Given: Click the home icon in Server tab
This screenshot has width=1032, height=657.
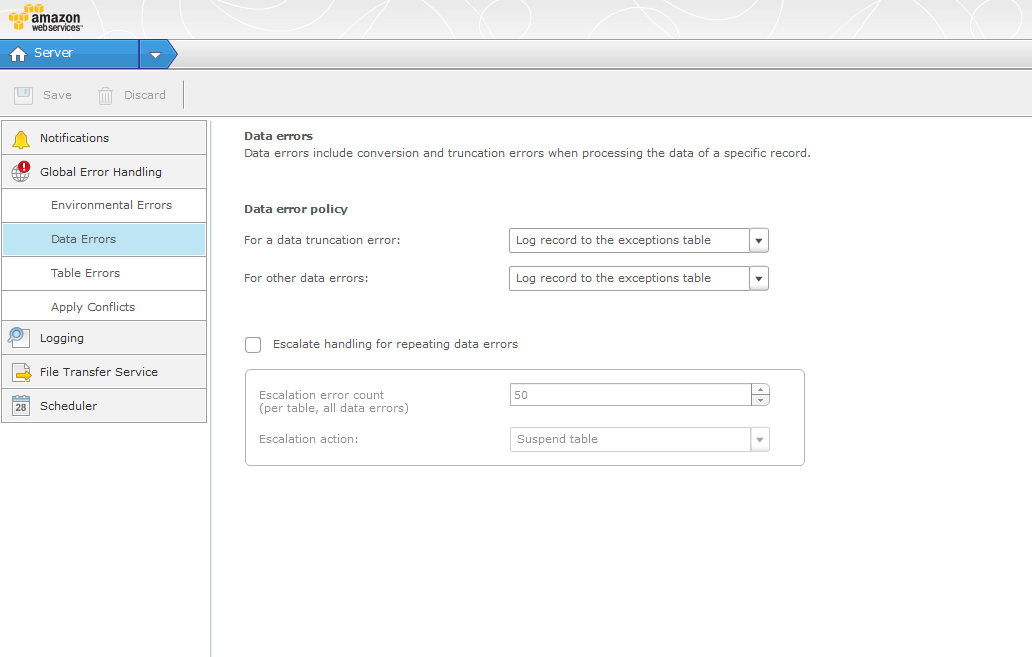Looking at the screenshot, I should 18,54.
